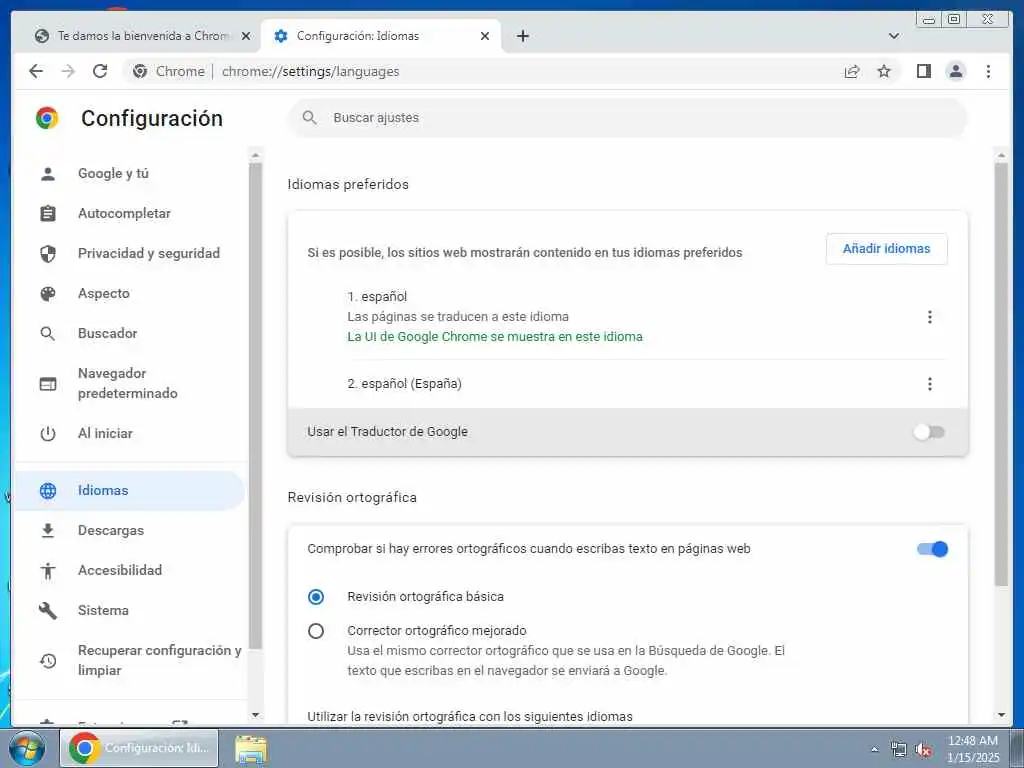Image resolution: width=1024 pixels, height=768 pixels.
Task: Click the Descargas download icon
Action: [x=48, y=531]
